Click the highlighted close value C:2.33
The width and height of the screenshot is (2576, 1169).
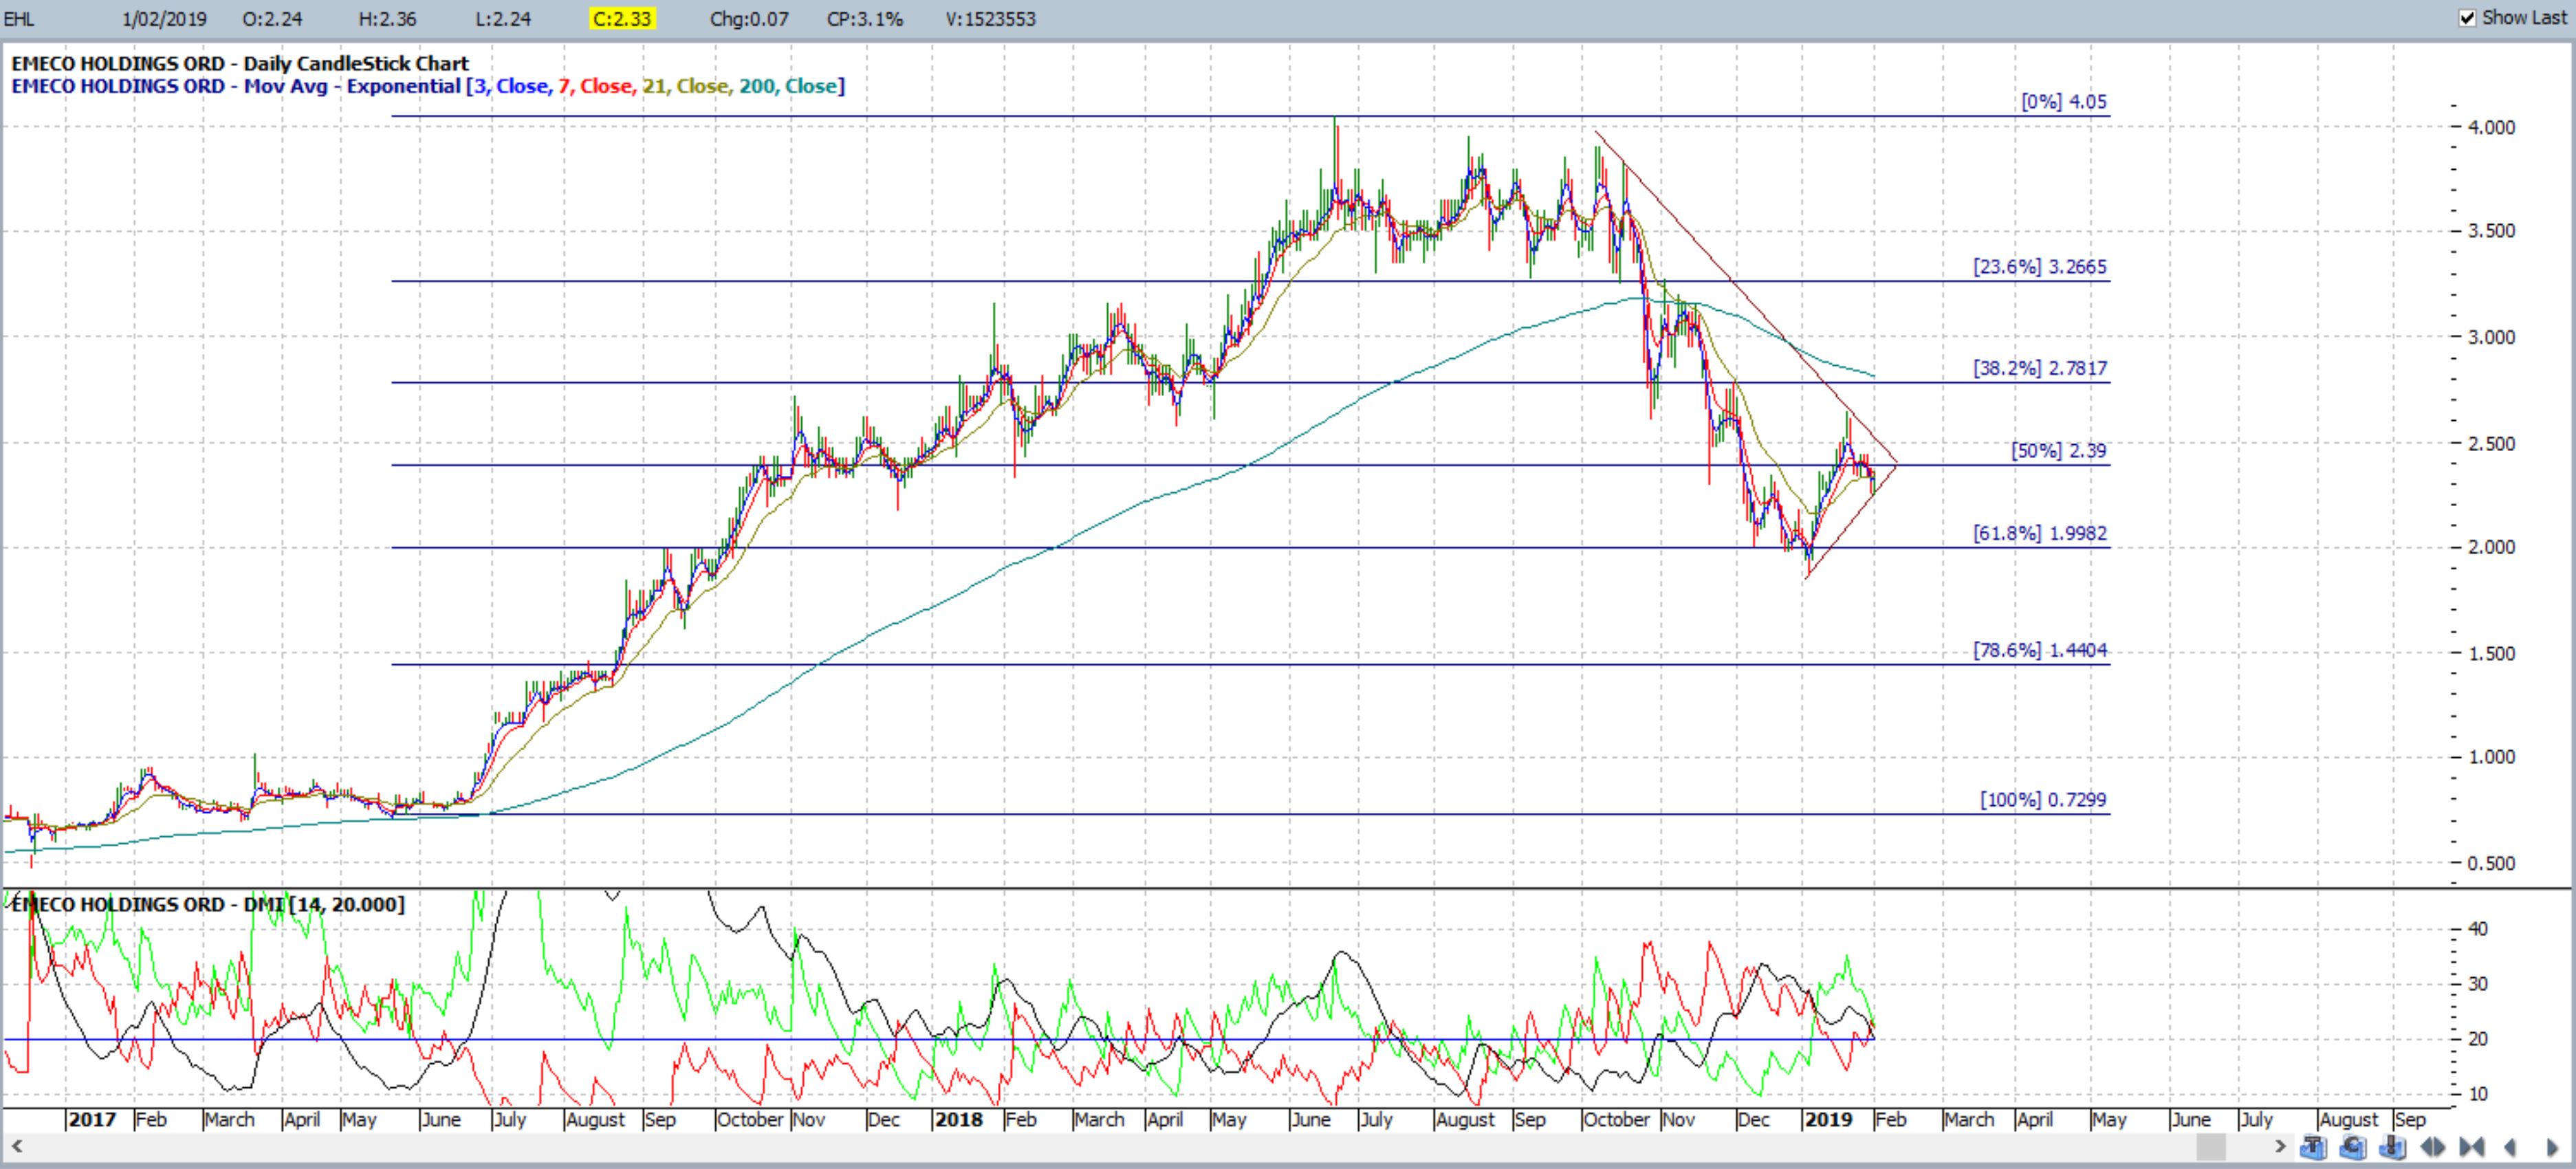(622, 19)
